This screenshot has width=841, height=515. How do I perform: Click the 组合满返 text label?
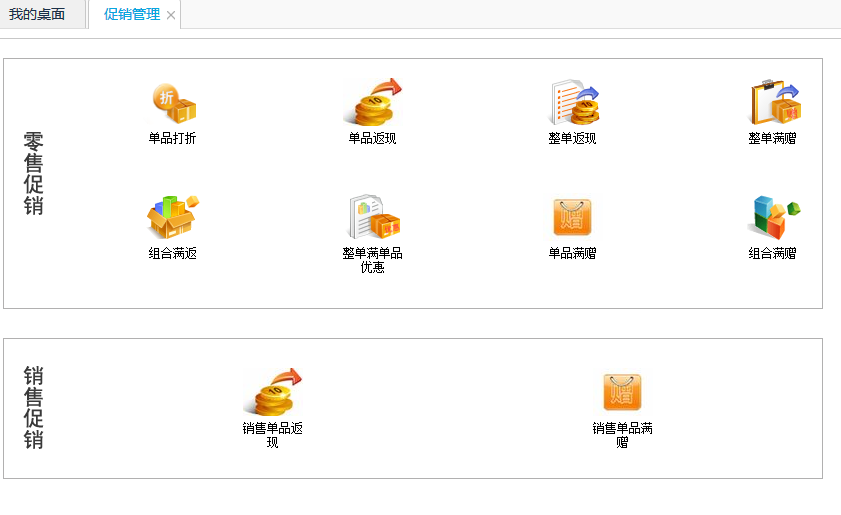pyautogui.click(x=173, y=254)
